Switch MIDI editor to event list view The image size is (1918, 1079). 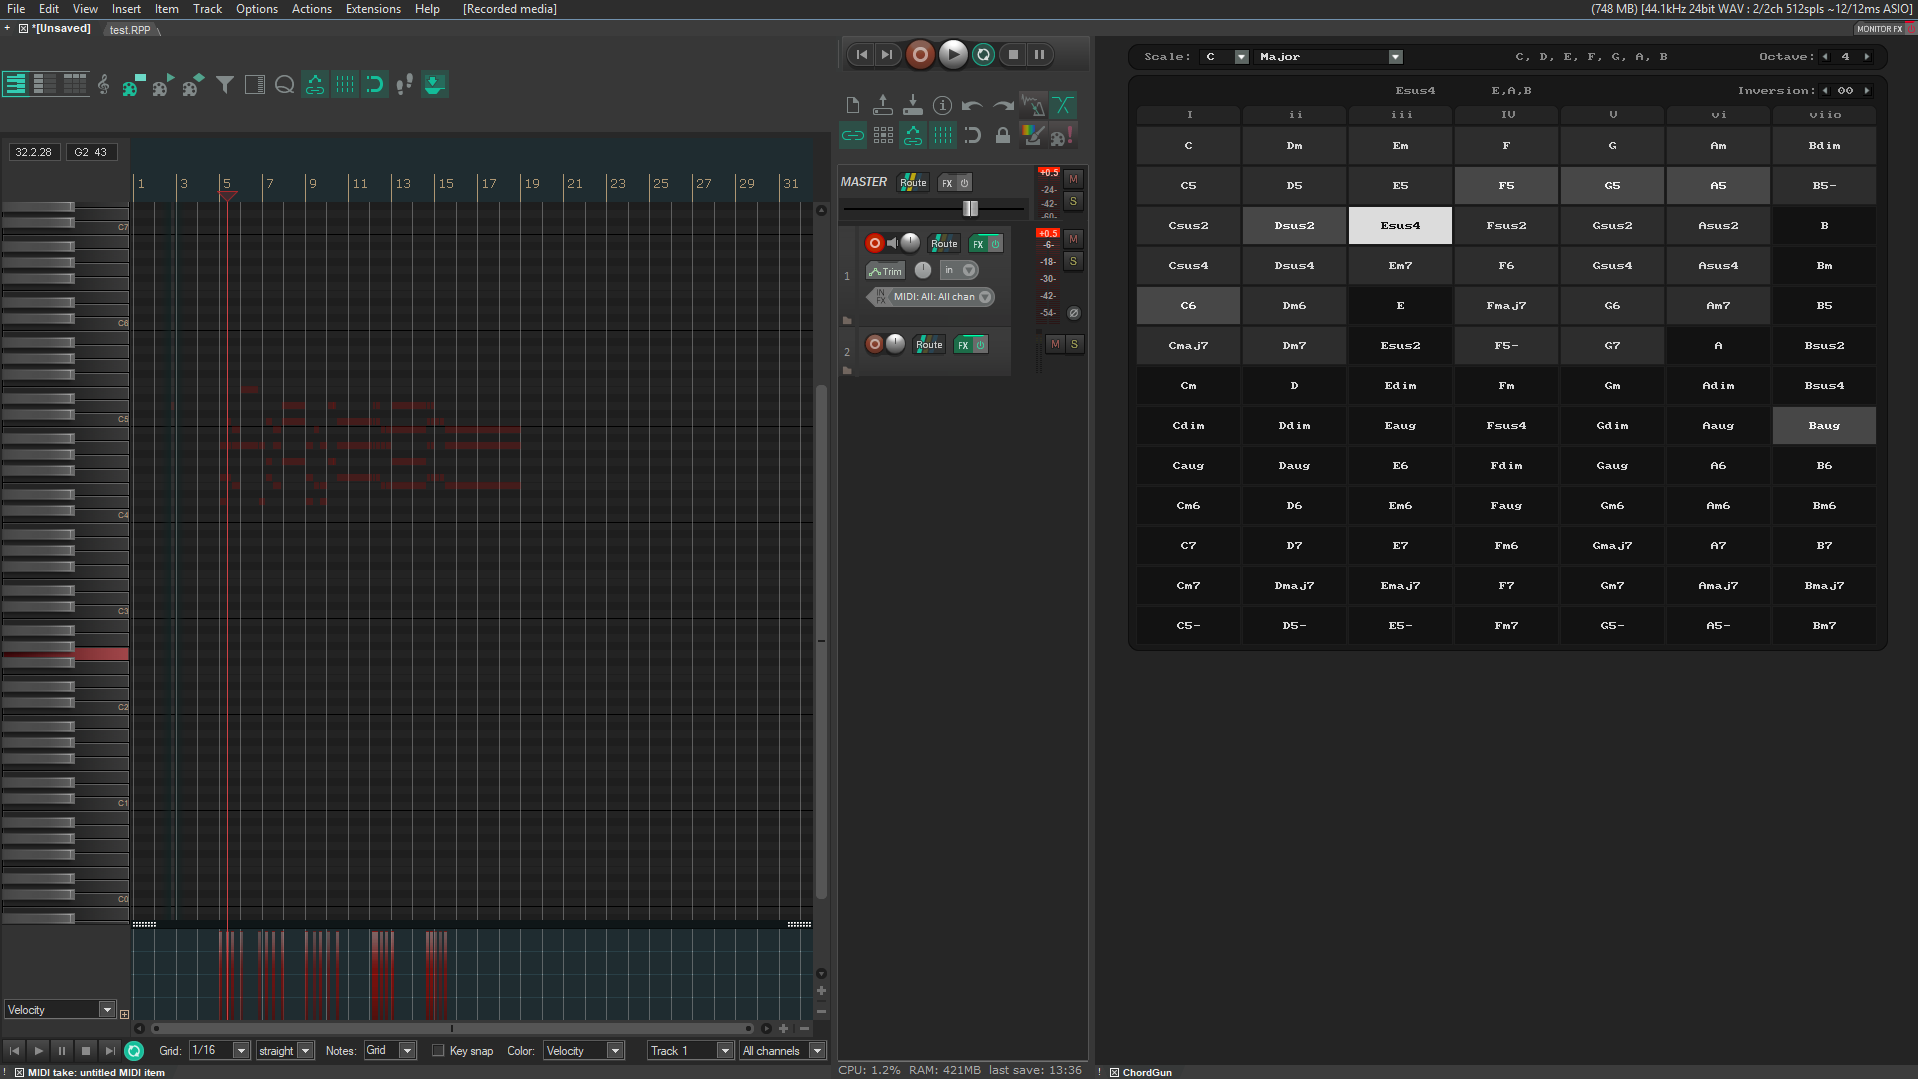click(x=75, y=85)
